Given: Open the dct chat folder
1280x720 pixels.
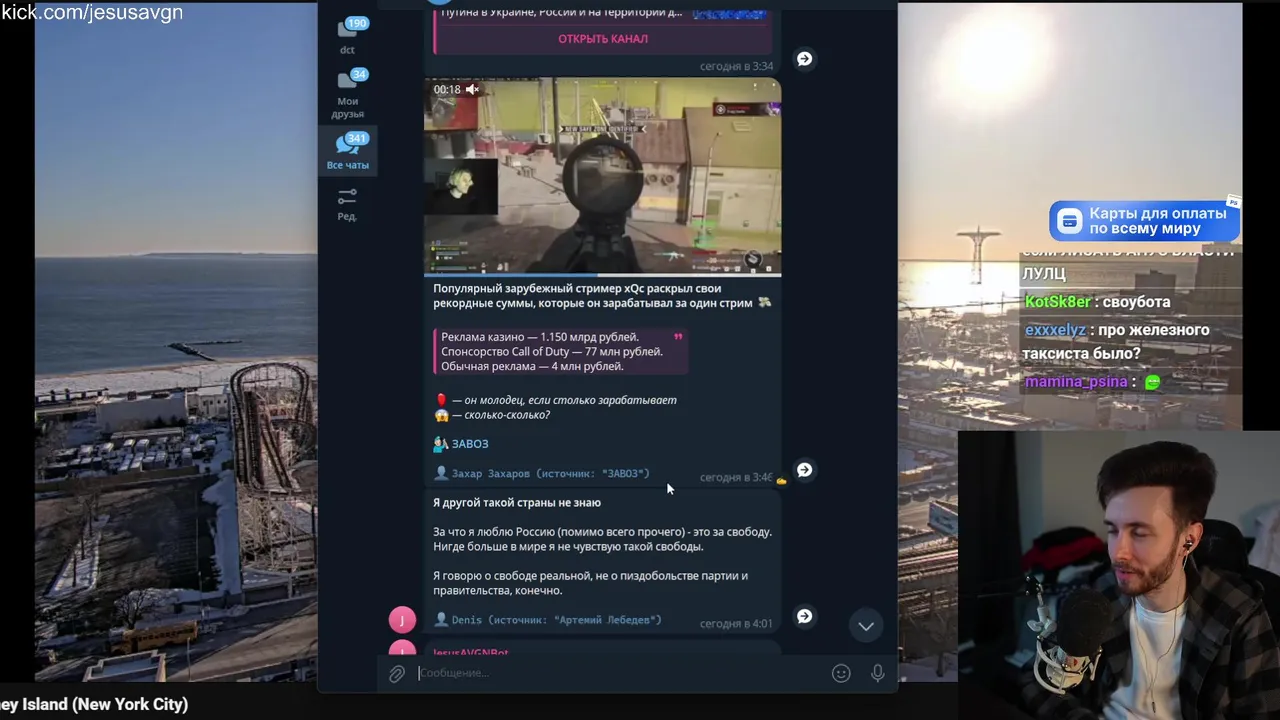Looking at the screenshot, I should pyautogui.click(x=347, y=35).
